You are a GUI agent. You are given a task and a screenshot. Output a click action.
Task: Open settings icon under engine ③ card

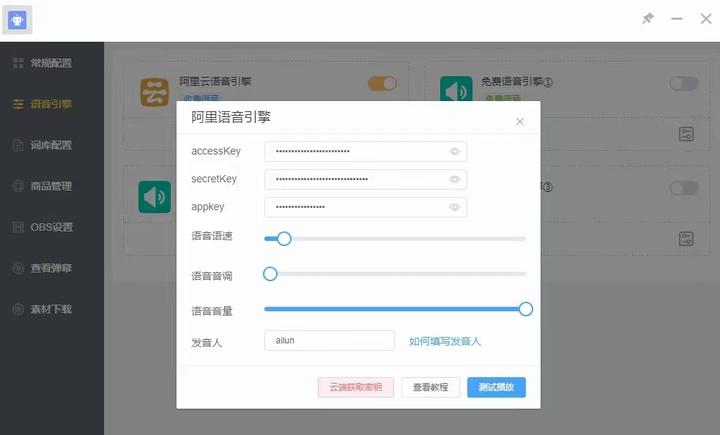click(686, 239)
